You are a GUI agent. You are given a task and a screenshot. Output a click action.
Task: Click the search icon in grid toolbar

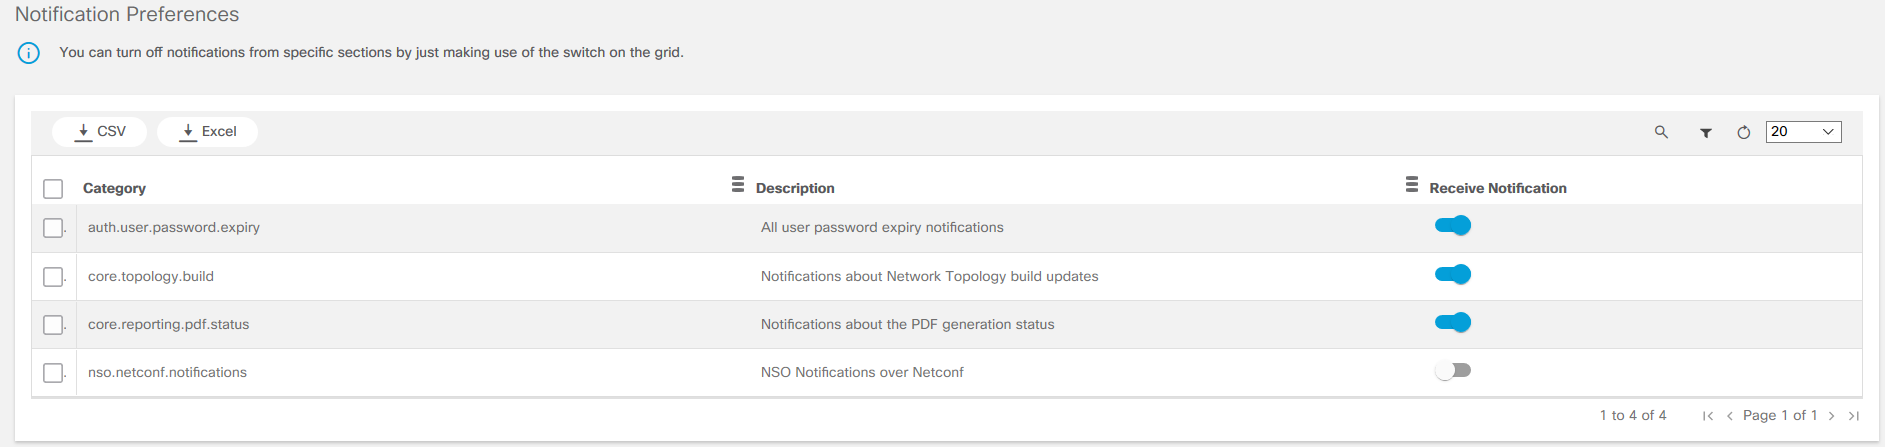click(x=1661, y=132)
